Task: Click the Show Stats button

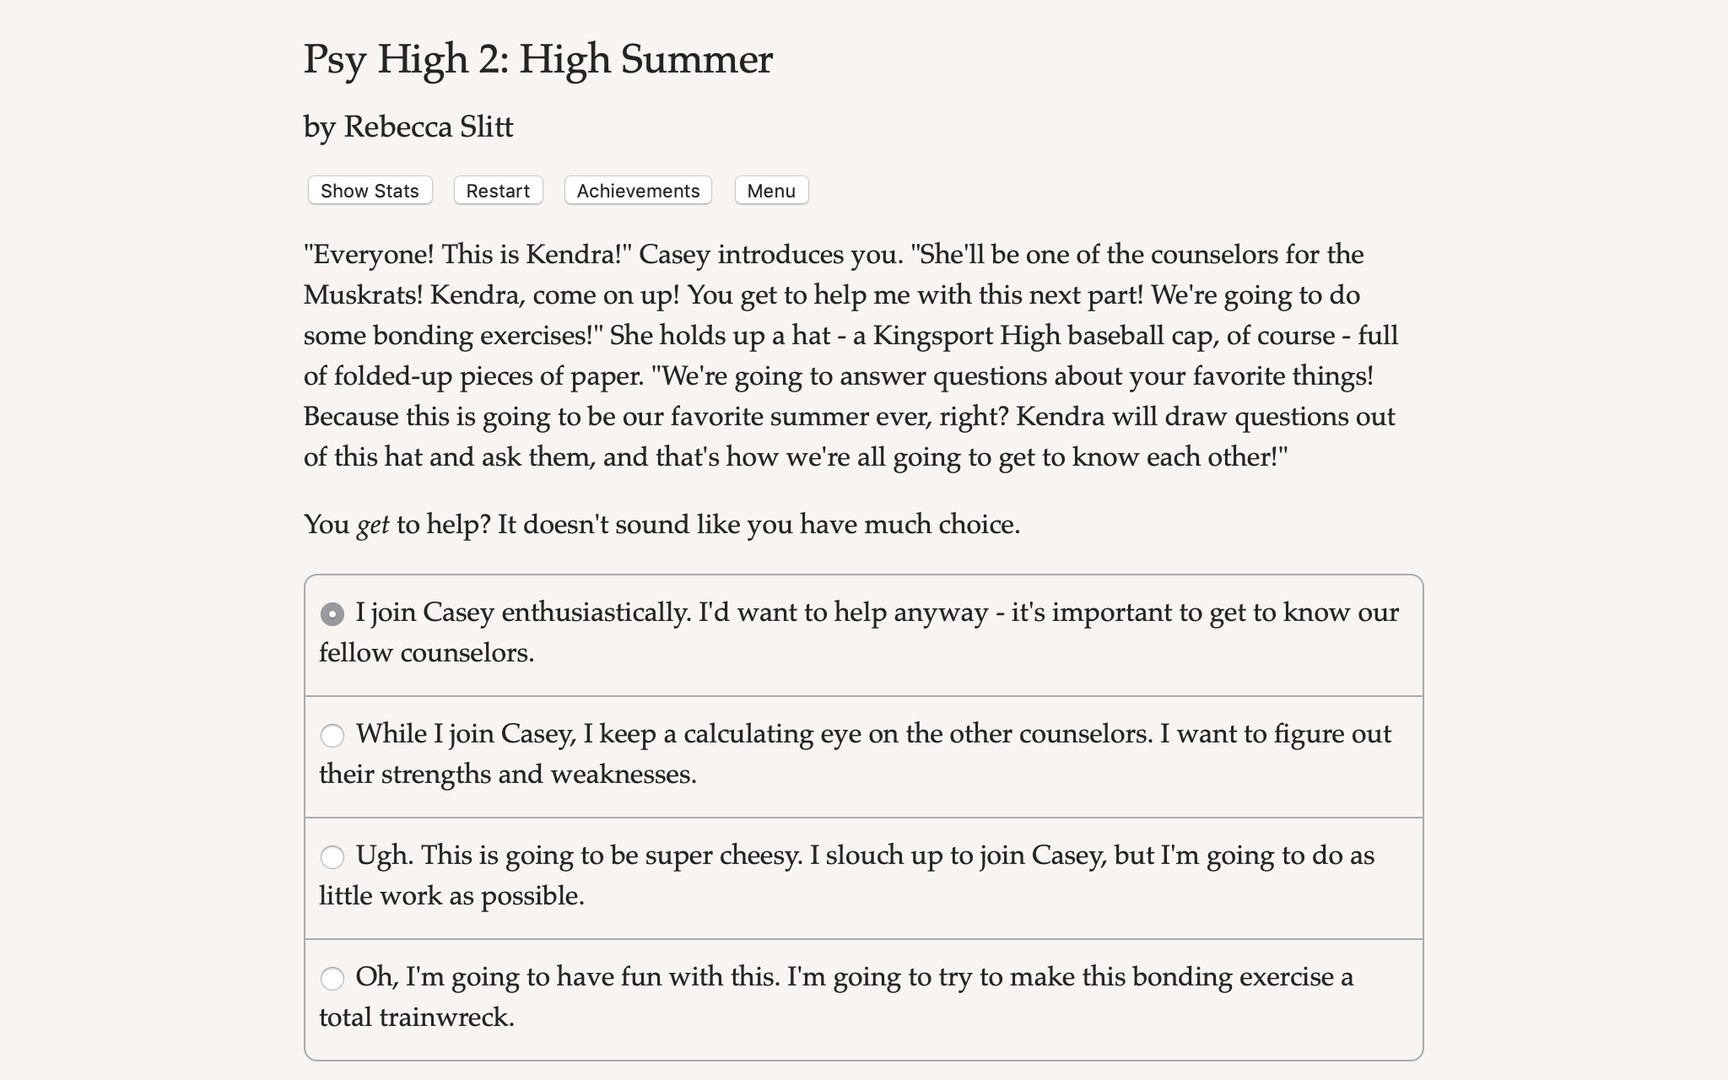Action: pos(368,190)
